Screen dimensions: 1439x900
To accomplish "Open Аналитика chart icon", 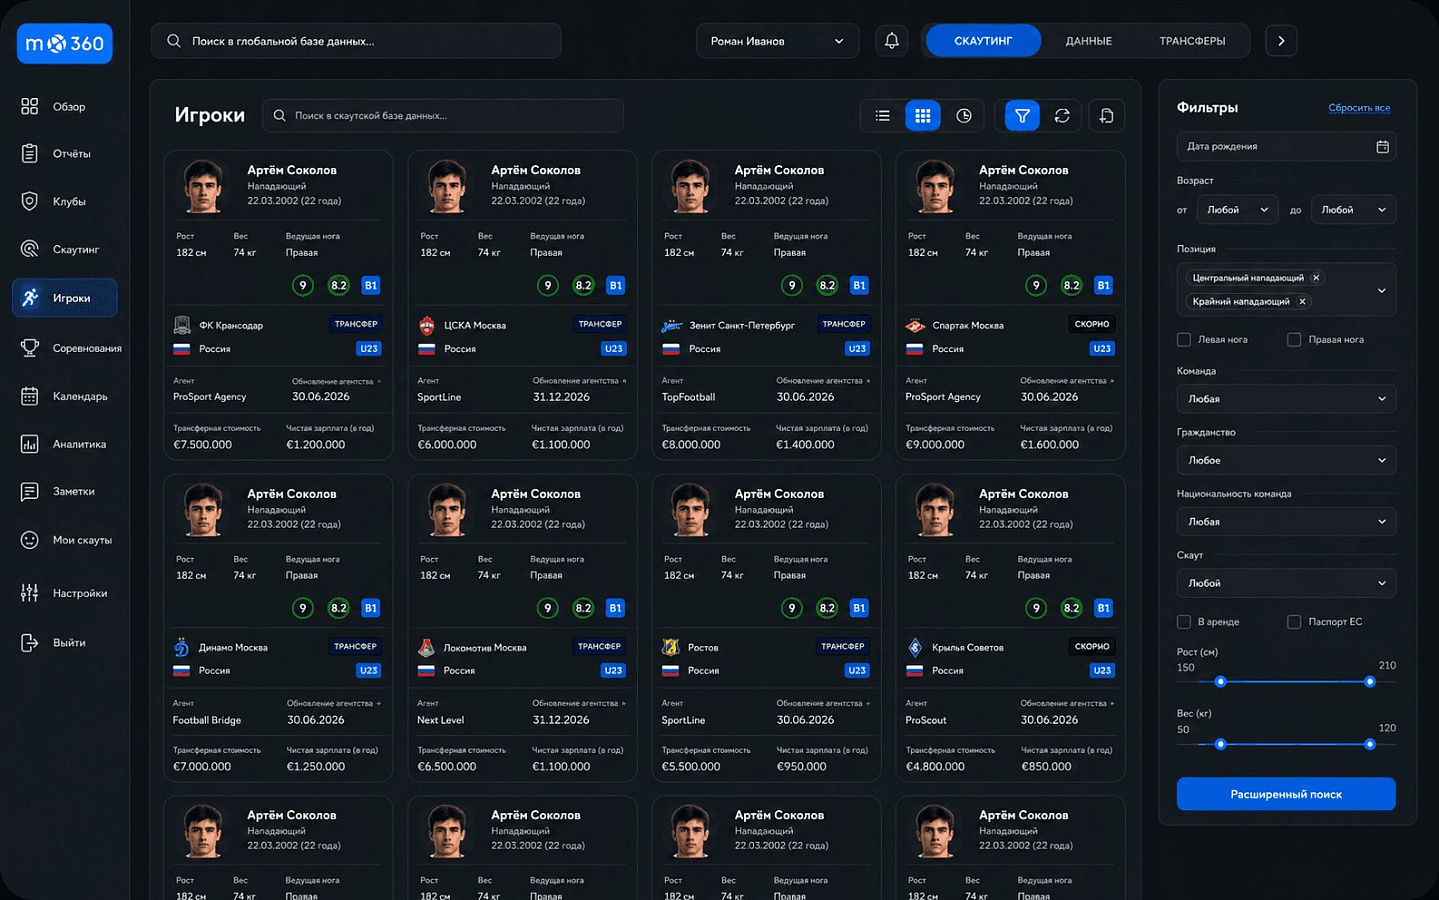I will click(x=30, y=444).
